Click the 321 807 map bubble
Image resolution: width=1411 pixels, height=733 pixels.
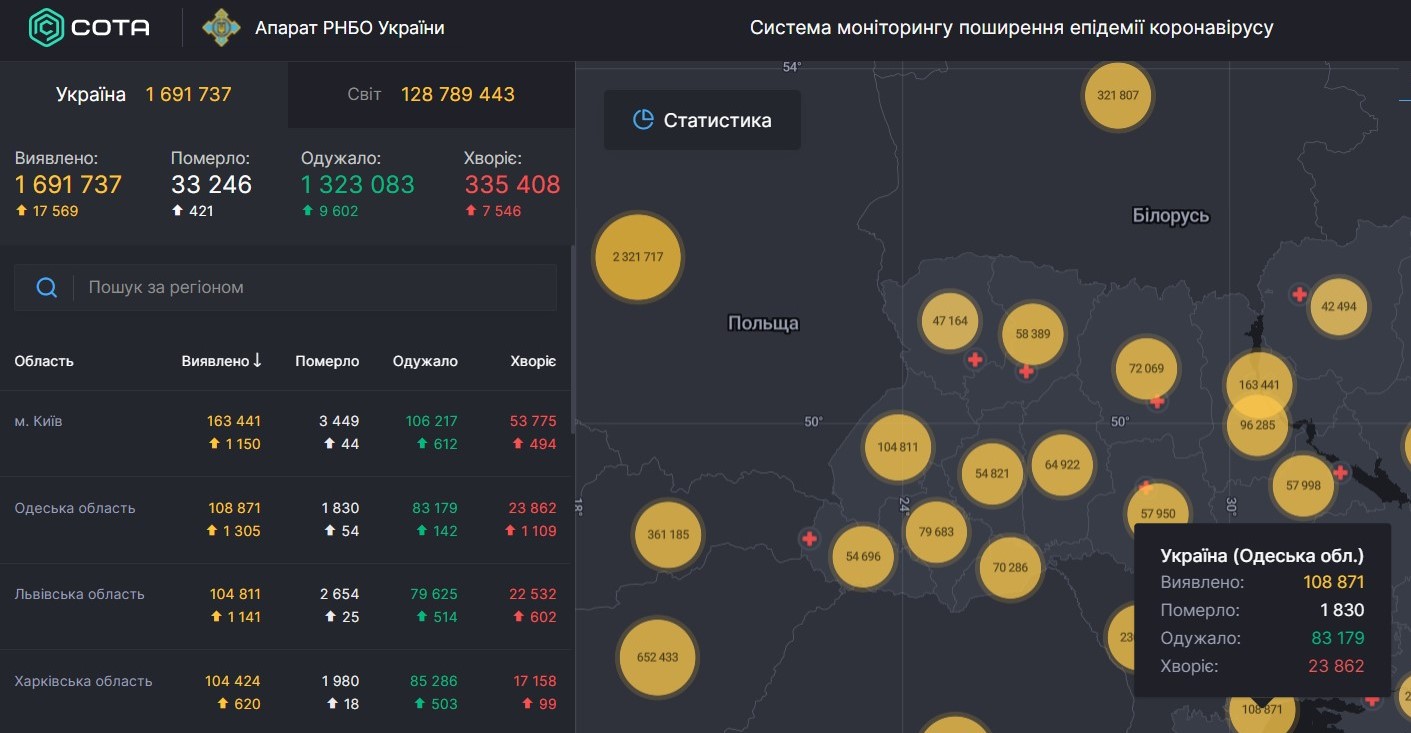tap(1118, 96)
